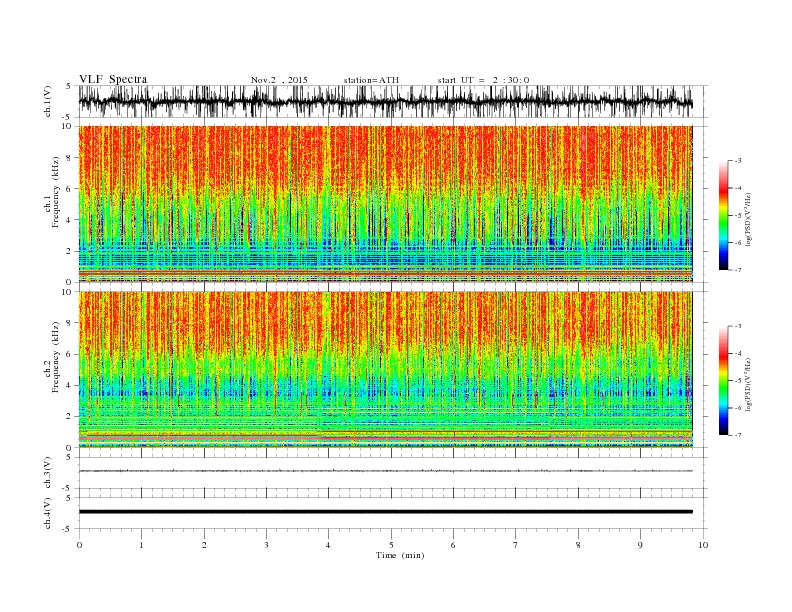
Task: Click the "station=ATH" label
Action: (x=371, y=80)
